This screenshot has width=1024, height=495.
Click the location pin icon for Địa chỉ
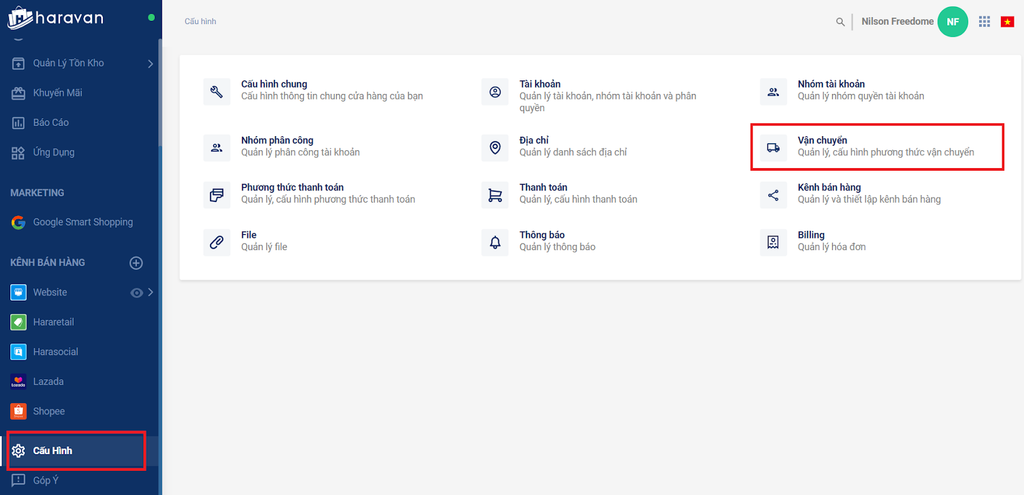click(x=495, y=148)
